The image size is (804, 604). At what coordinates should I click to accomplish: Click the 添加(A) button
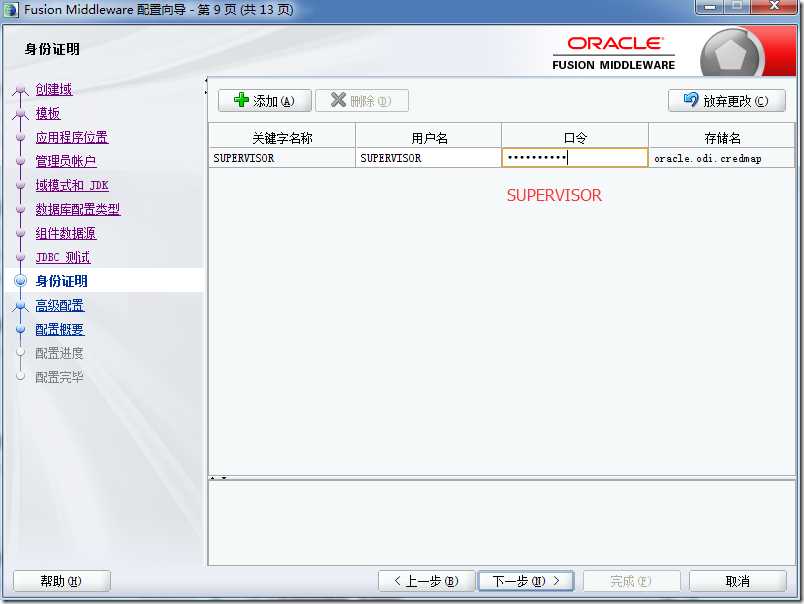tap(265, 100)
